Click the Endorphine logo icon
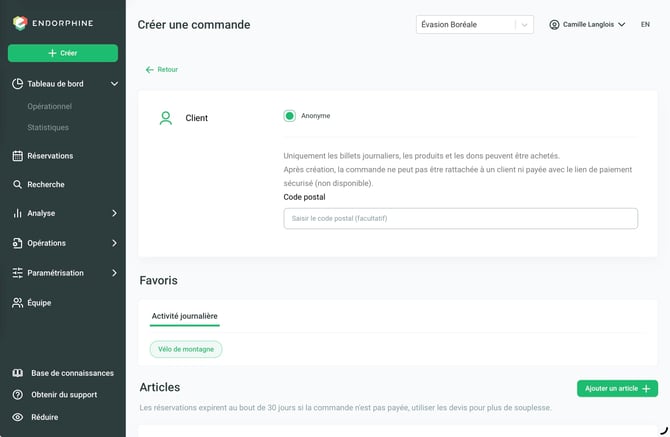670x437 pixels. tap(20, 23)
